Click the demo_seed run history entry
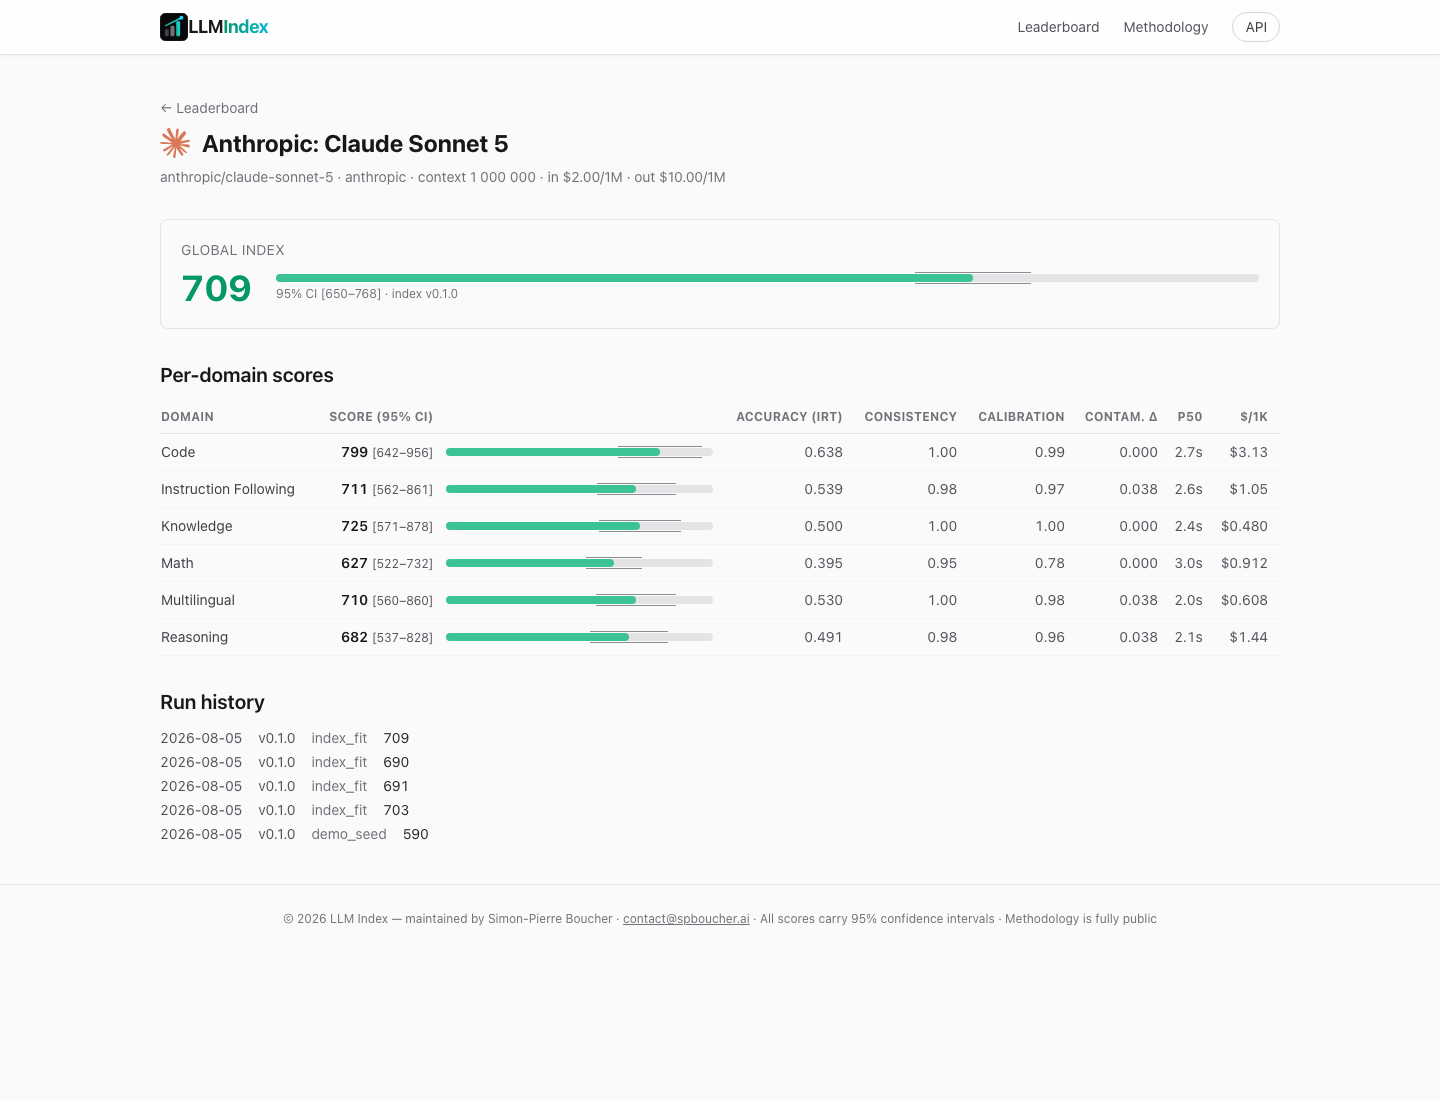 (294, 834)
